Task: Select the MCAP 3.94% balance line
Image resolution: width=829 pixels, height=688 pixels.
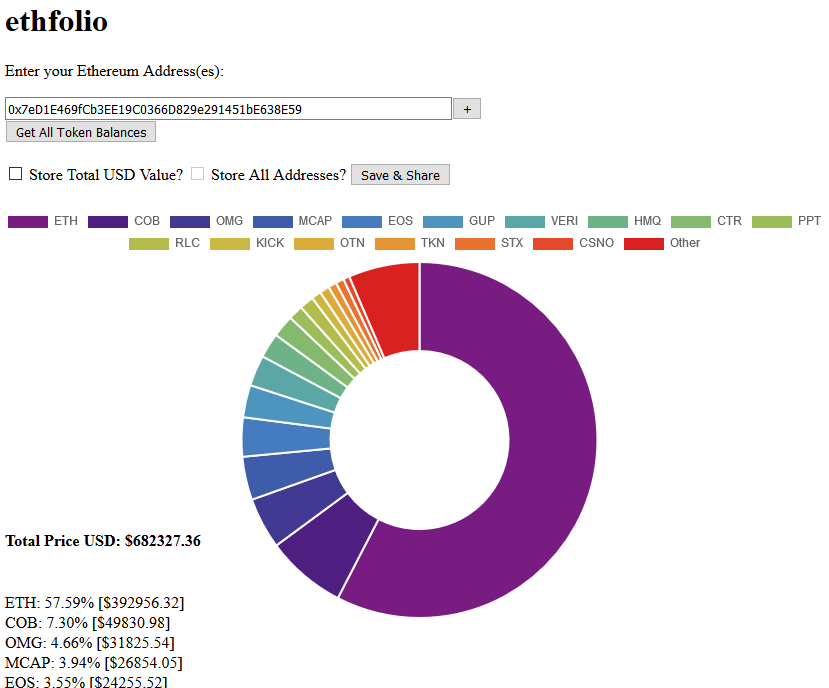Action: (94, 663)
